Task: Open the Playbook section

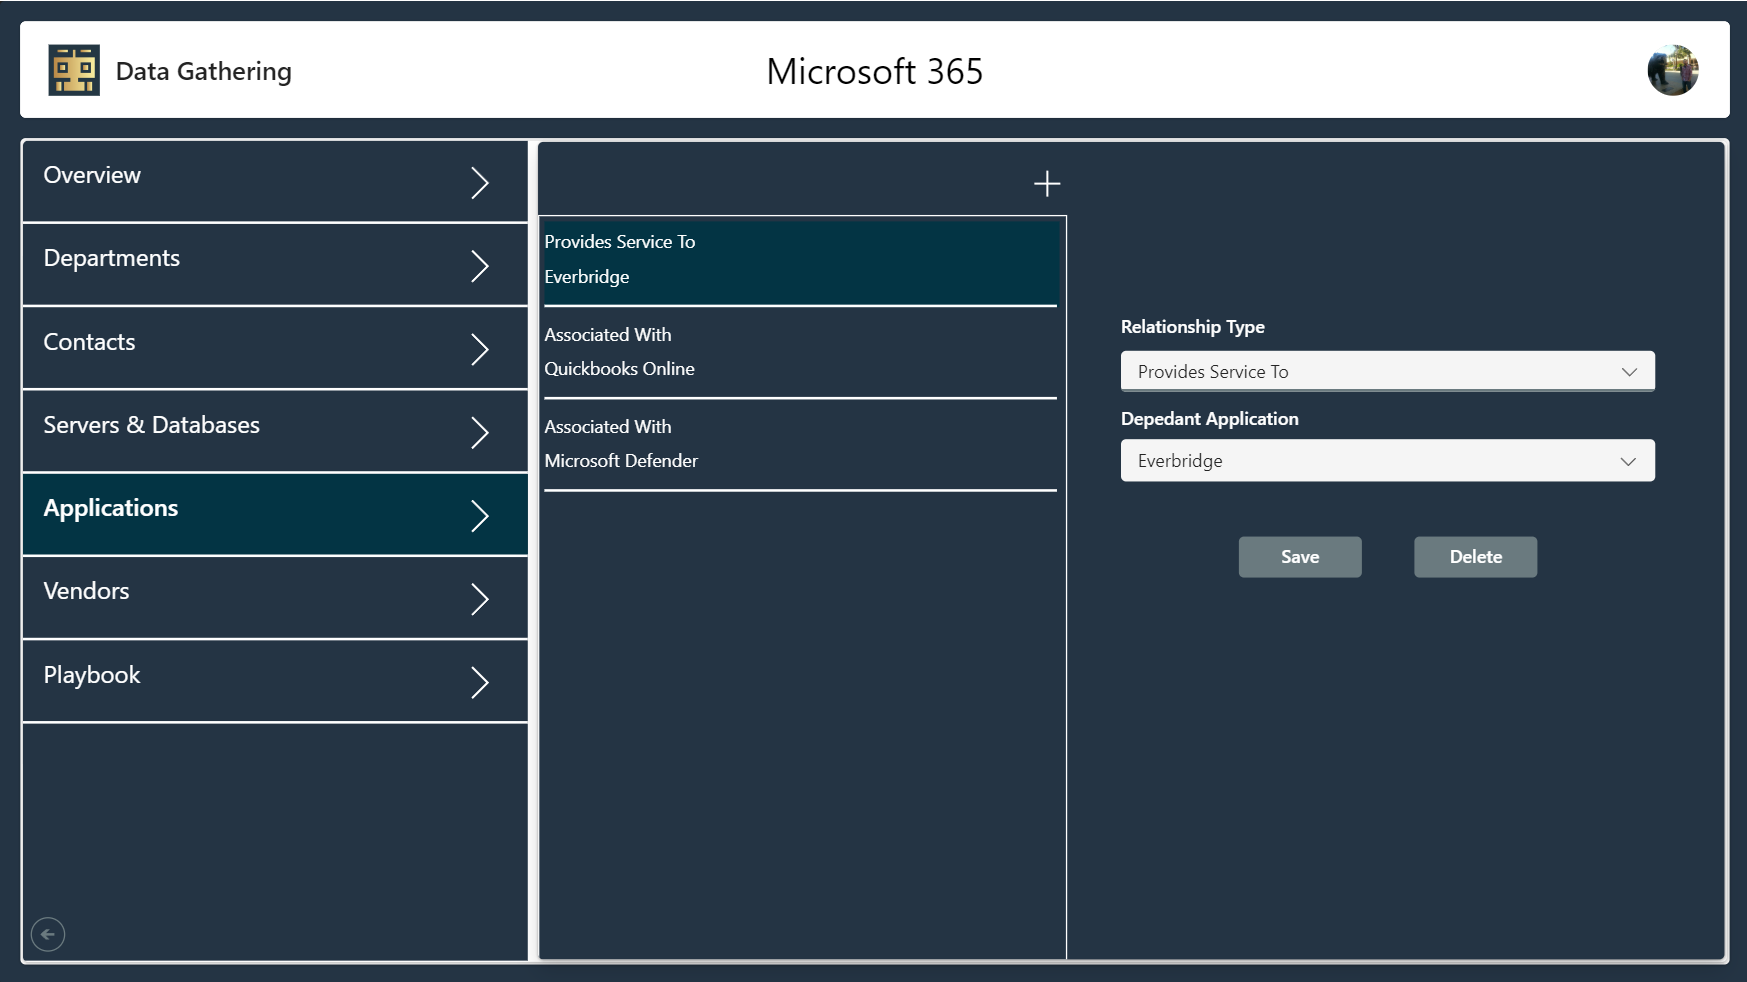Action: pyautogui.click(x=275, y=681)
